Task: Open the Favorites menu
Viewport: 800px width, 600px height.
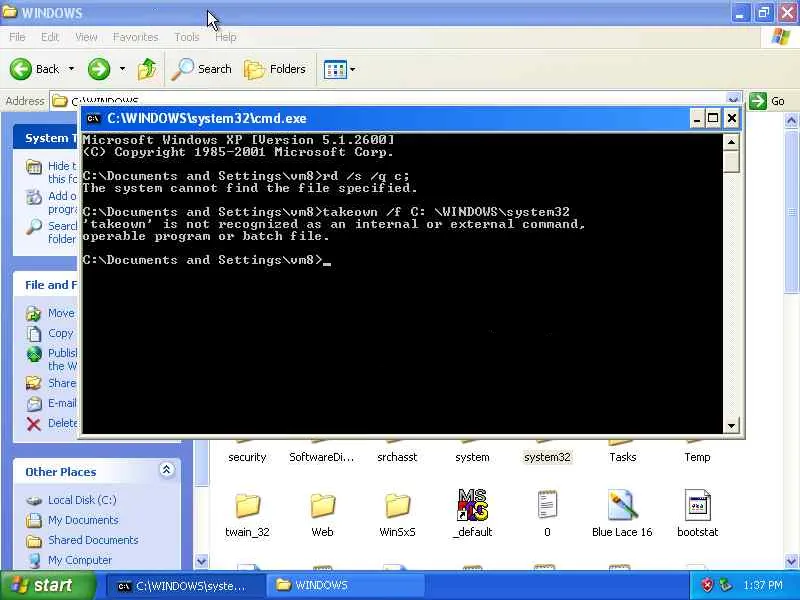Action: pyautogui.click(x=136, y=37)
